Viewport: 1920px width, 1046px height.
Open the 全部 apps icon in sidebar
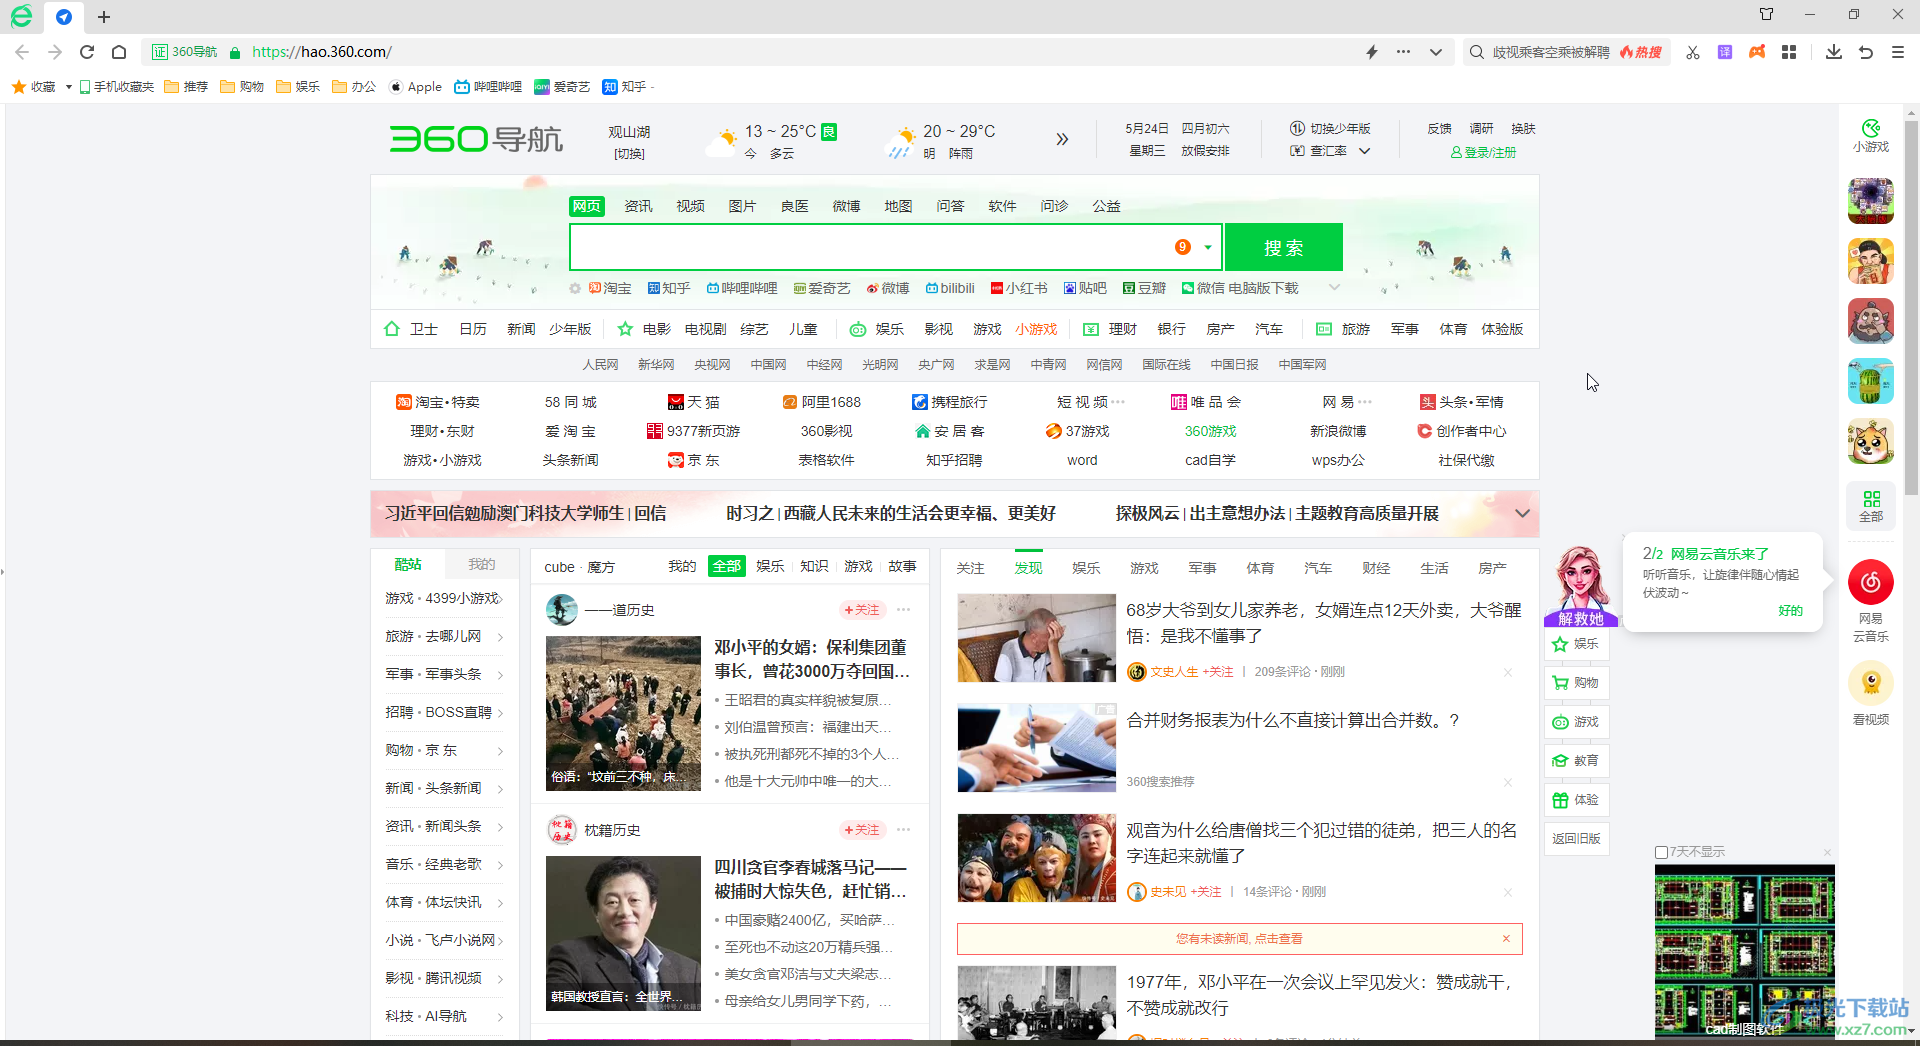(1871, 506)
